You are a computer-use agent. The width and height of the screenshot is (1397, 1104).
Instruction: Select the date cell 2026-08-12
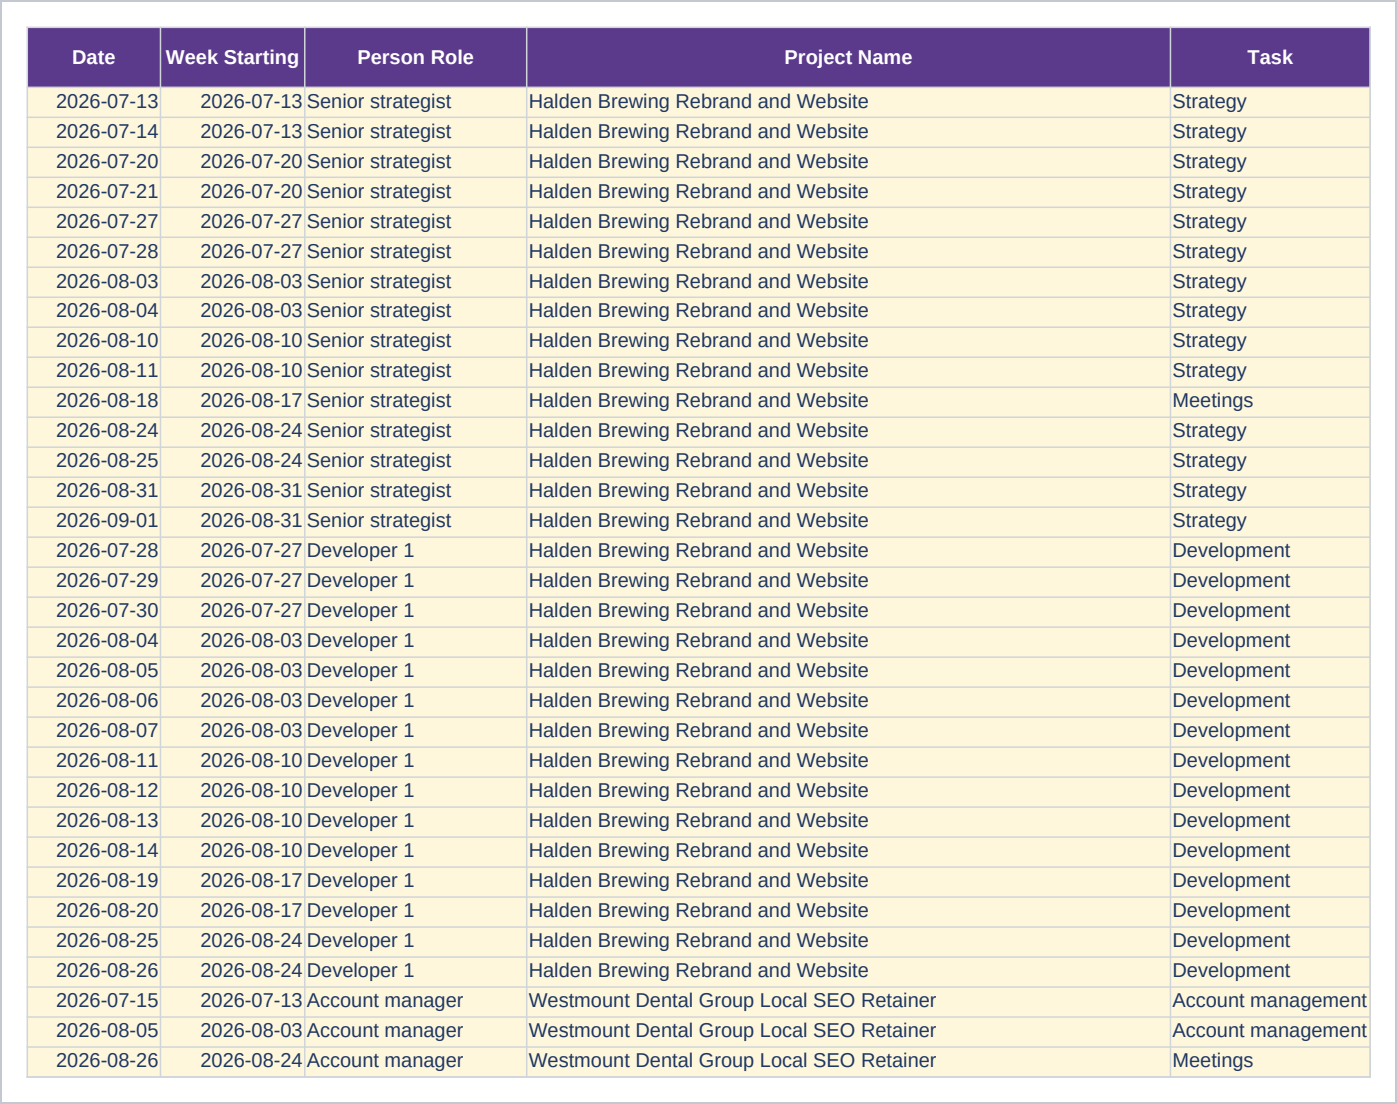(94, 791)
